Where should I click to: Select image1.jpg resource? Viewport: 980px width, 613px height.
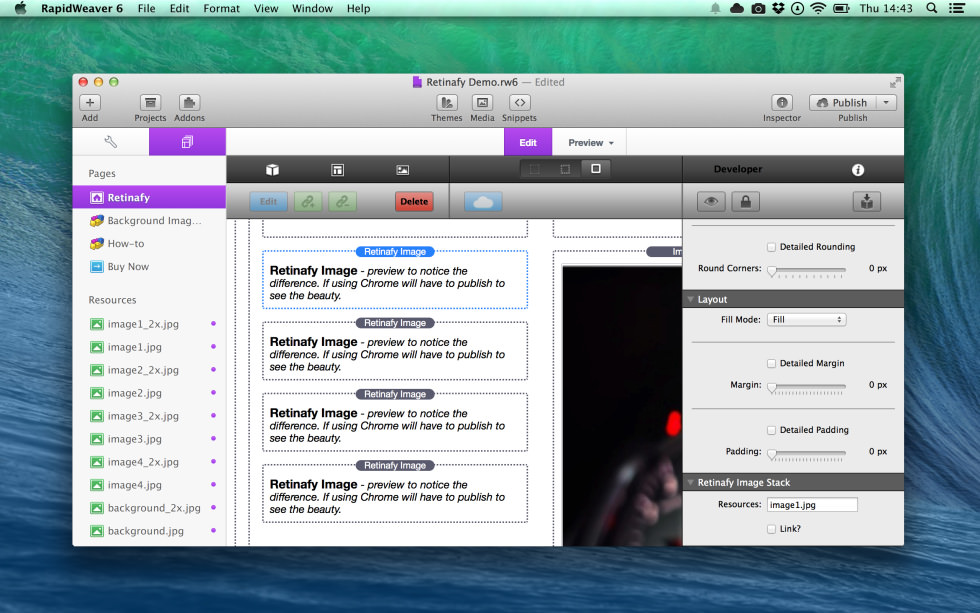[149, 347]
